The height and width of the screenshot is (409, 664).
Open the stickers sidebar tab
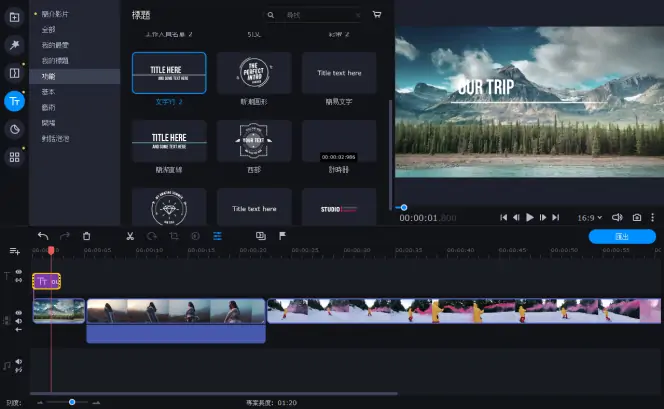(14, 129)
